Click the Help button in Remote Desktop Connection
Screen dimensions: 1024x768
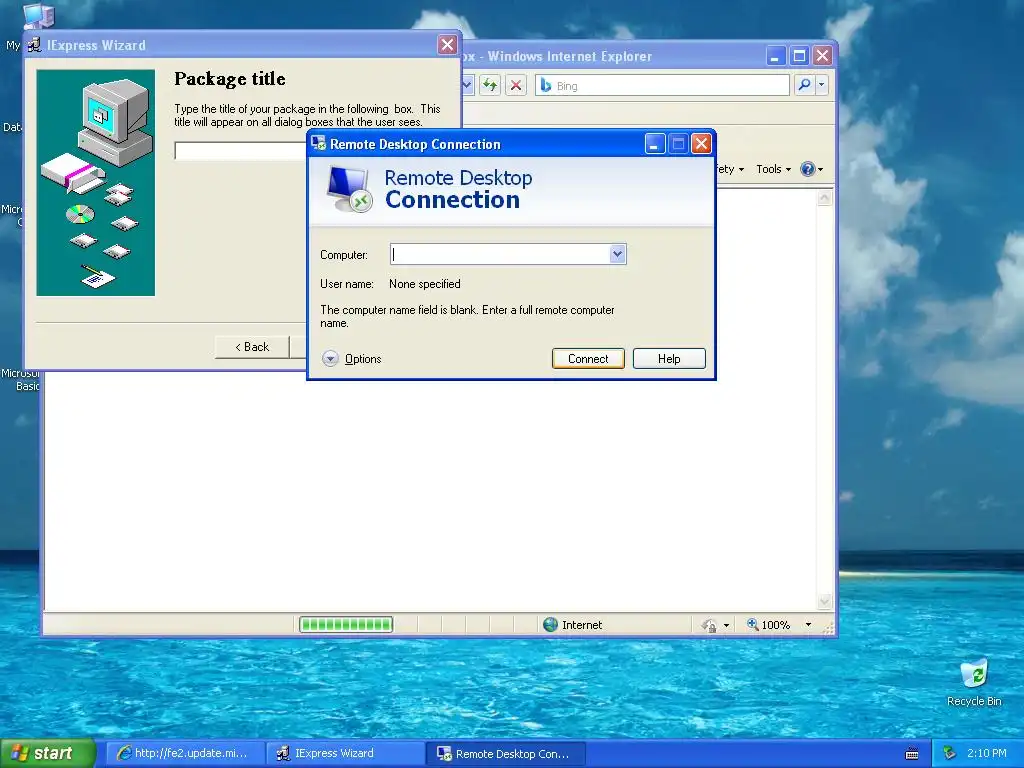(x=669, y=359)
